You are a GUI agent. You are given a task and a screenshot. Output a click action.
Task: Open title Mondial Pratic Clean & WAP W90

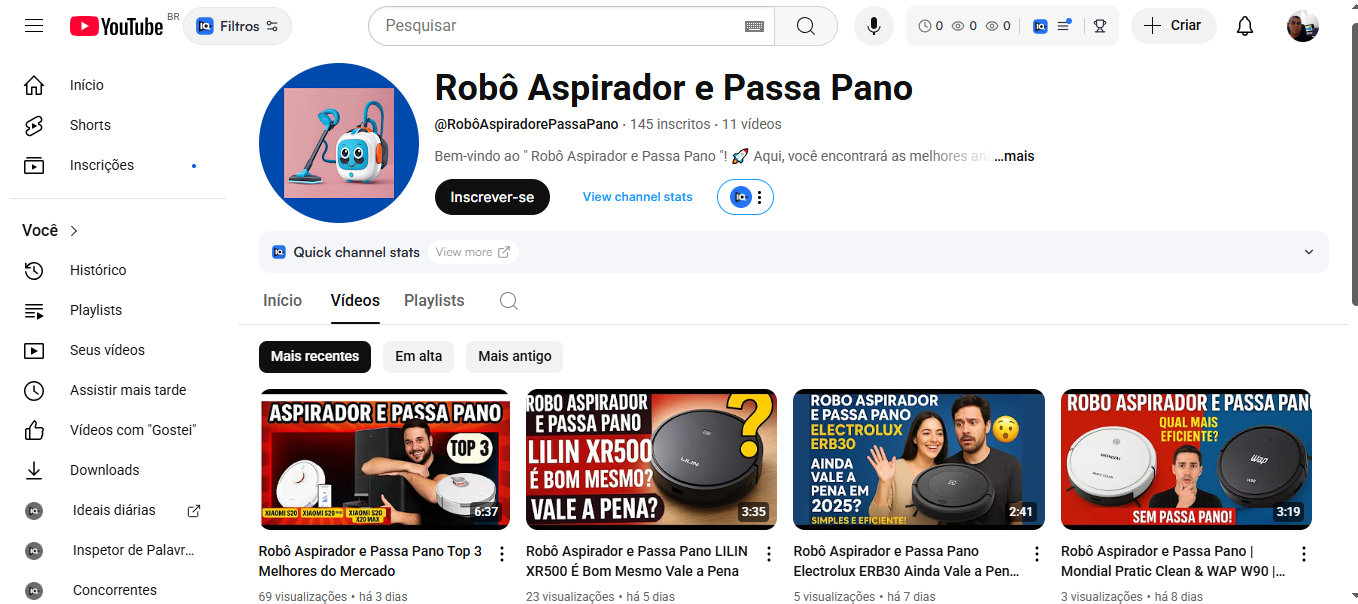coord(1173,561)
